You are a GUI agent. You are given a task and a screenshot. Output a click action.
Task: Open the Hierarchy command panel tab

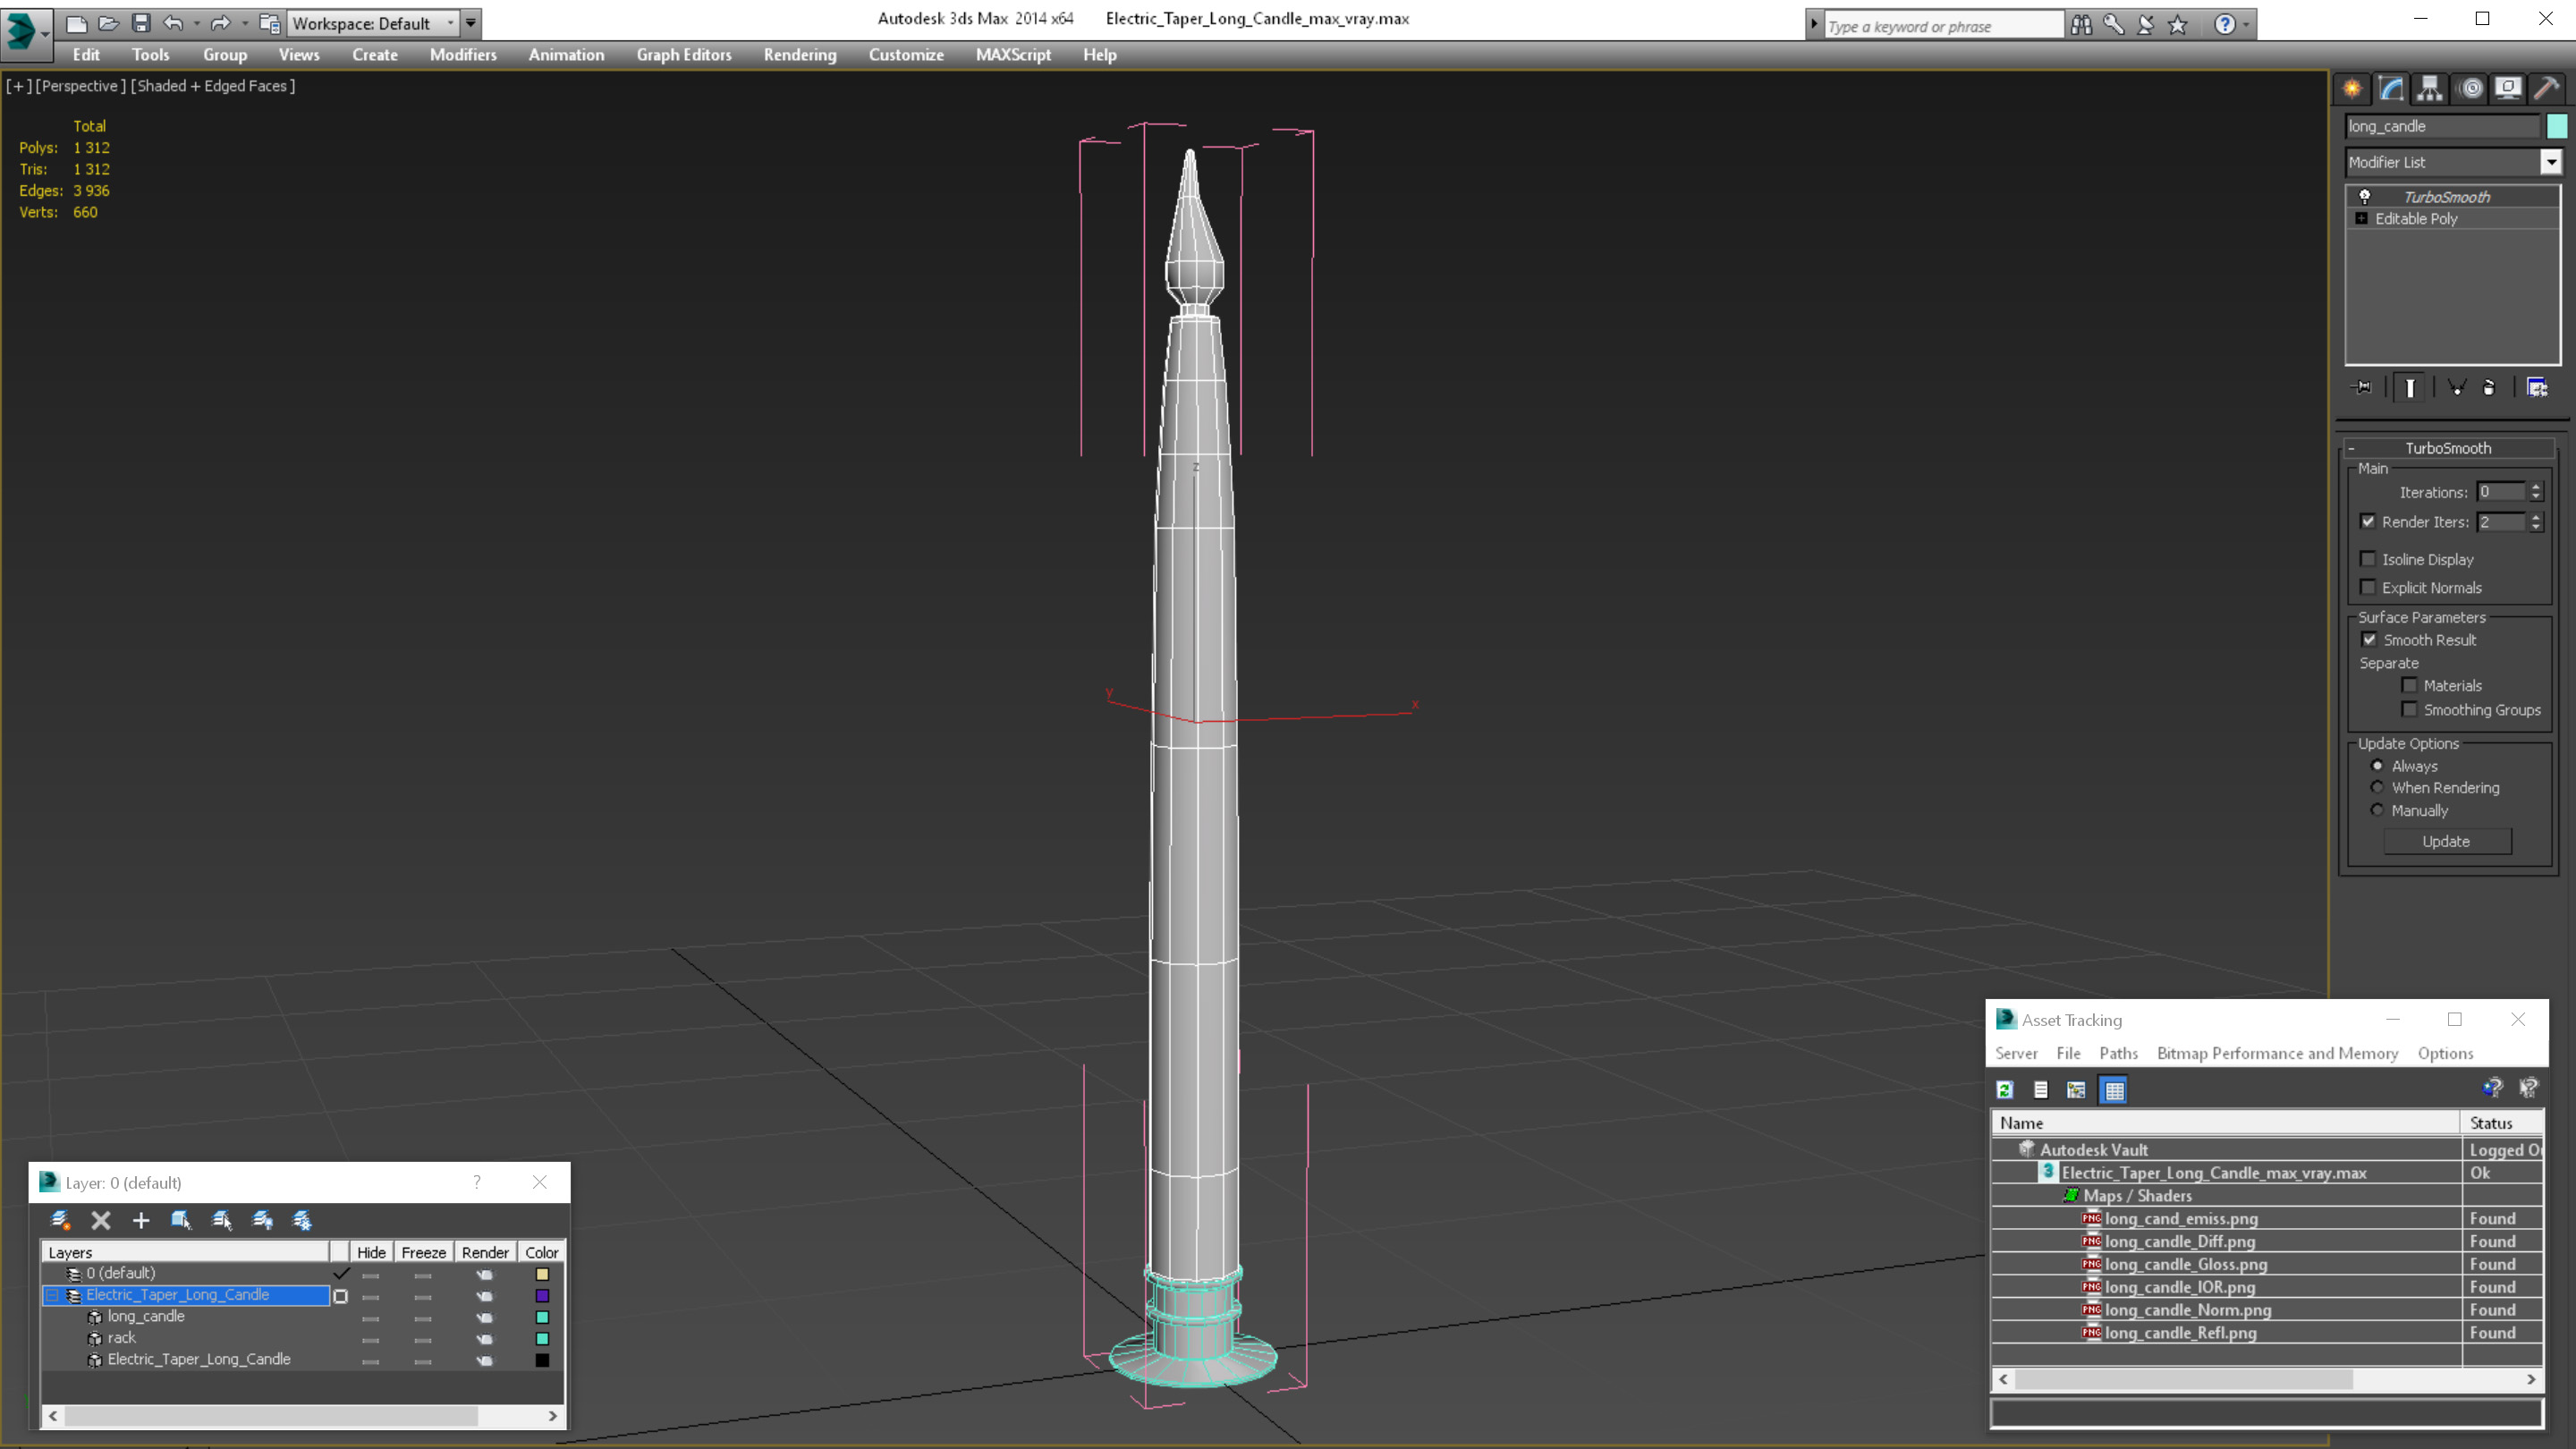click(2429, 89)
